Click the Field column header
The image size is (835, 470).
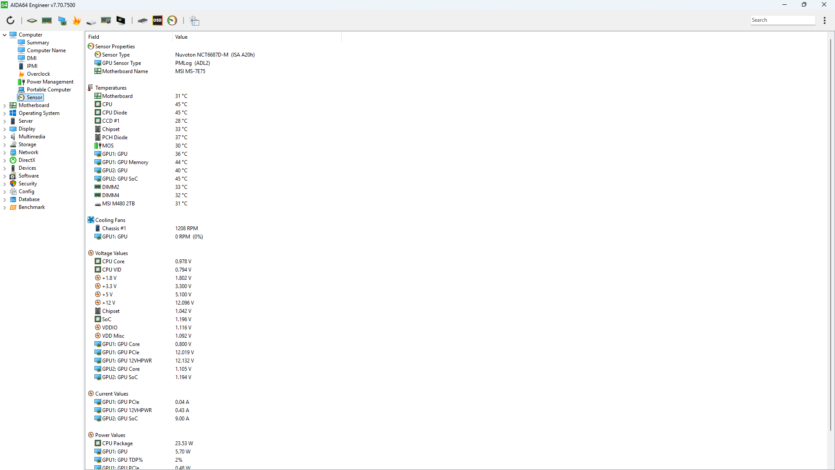pyautogui.click(x=94, y=37)
